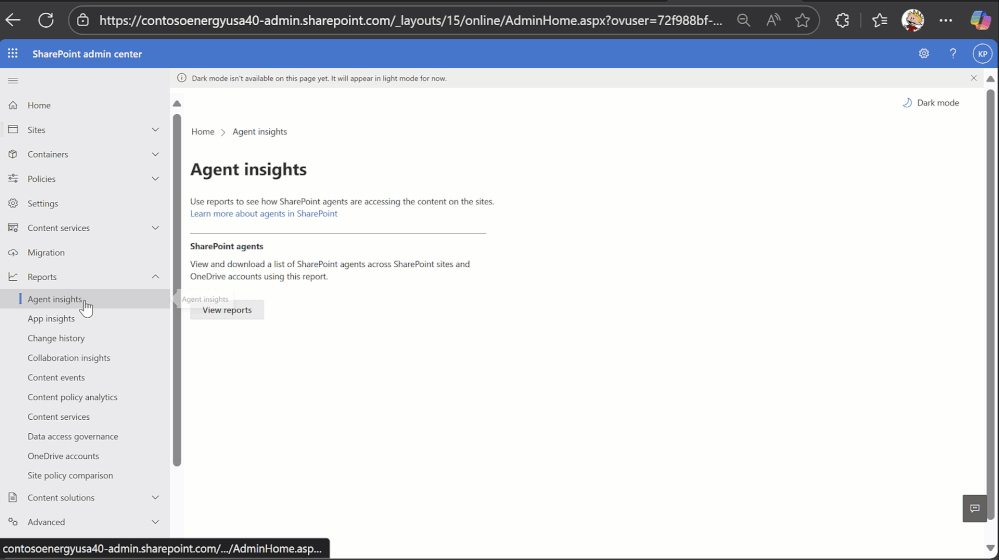Image resolution: width=999 pixels, height=560 pixels.
Task: Expand the Sites chevron
Action: pyautogui.click(x=155, y=129)
